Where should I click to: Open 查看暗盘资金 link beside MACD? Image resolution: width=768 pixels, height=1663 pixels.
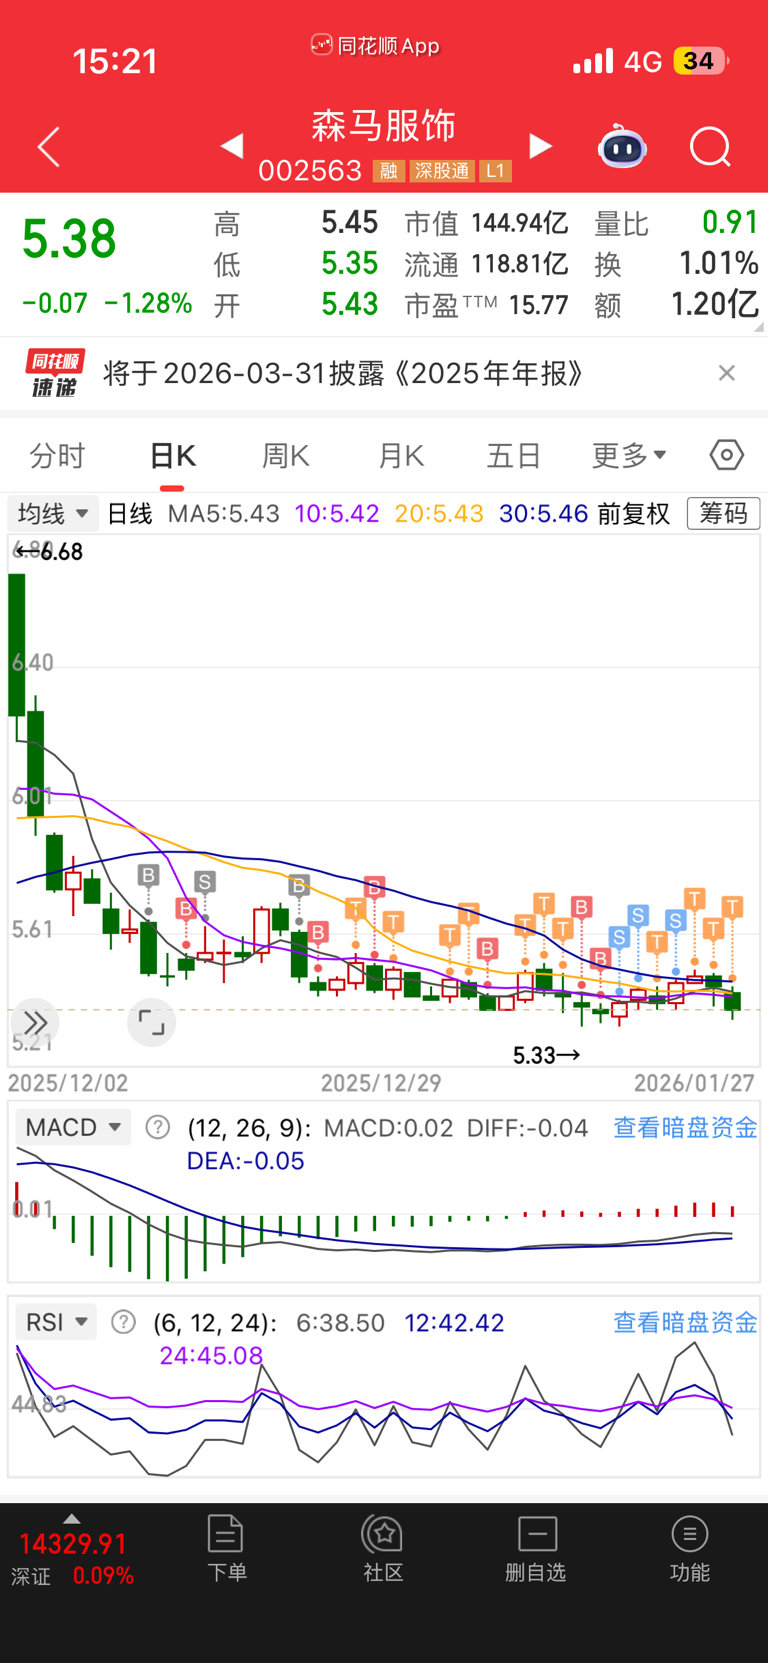(x=685, y=1128)
